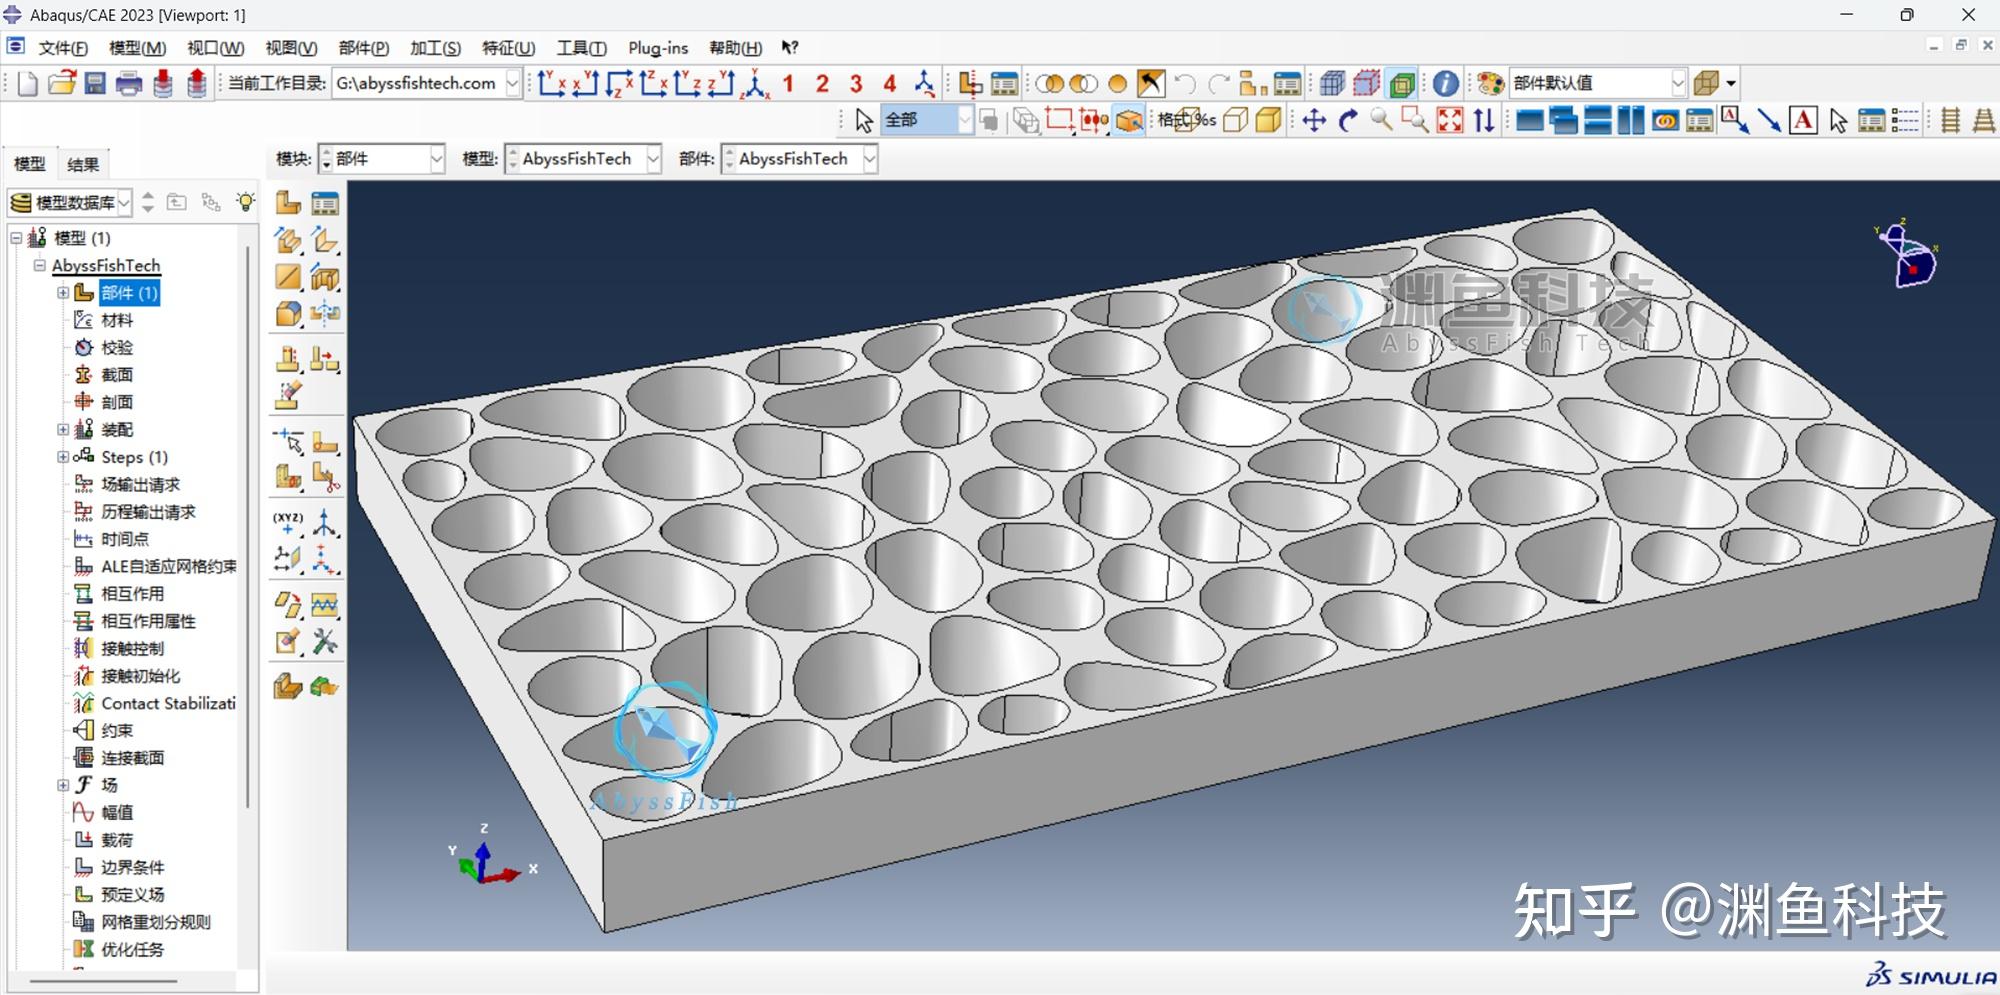Screen dimensions: 2000x995
Task: Click the Create Solid Extrude tool
Action: [x=288, y=240]
